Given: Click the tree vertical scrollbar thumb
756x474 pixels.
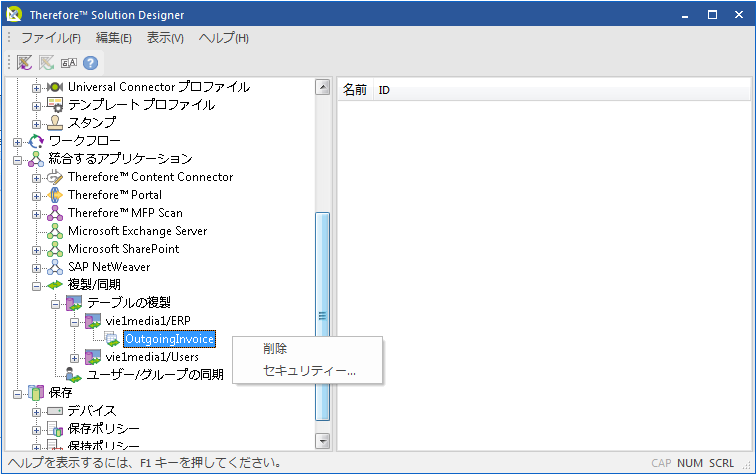Looking at the screenshot, I should point(323,316).
